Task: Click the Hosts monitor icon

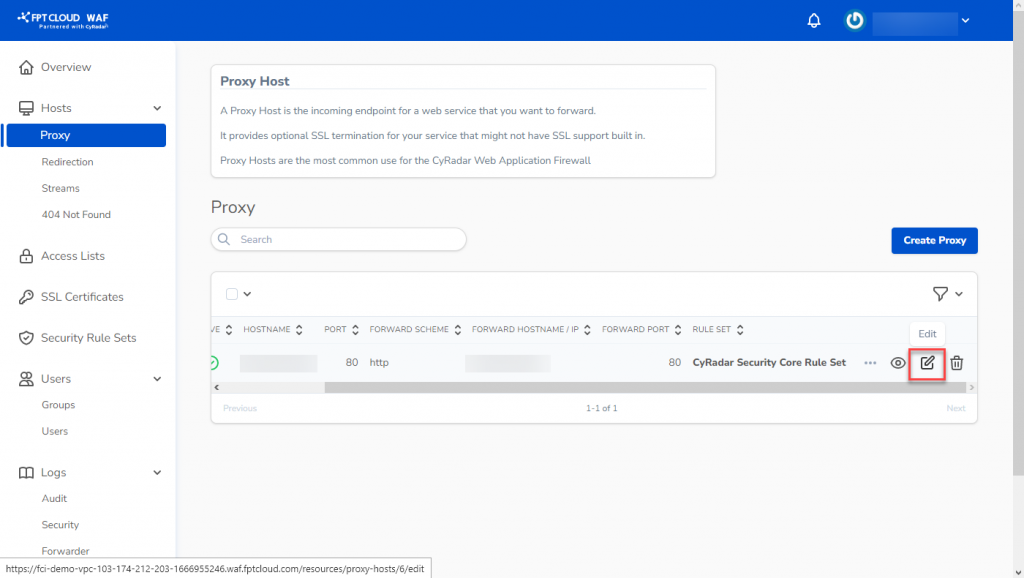Action: [x=26, y=107]
